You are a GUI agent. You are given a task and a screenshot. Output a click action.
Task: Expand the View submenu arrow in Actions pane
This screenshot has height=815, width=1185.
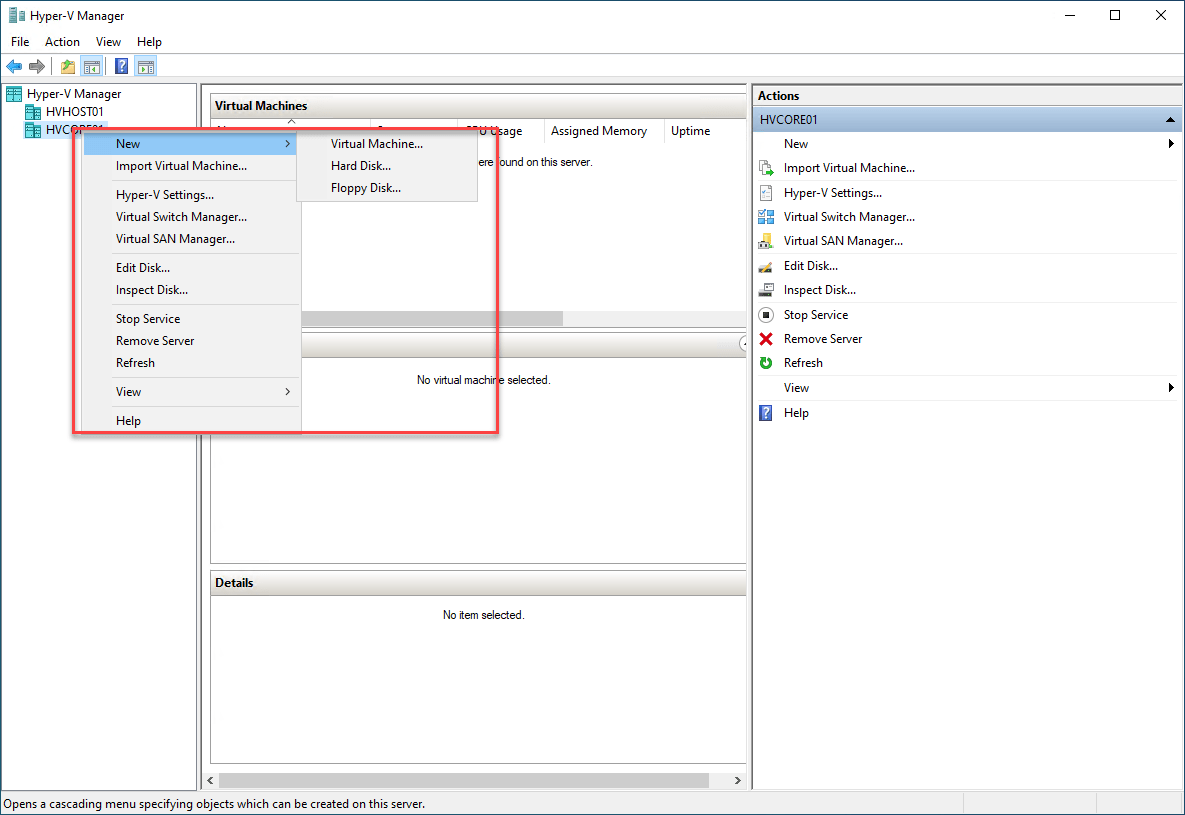tap(1171, 388)
